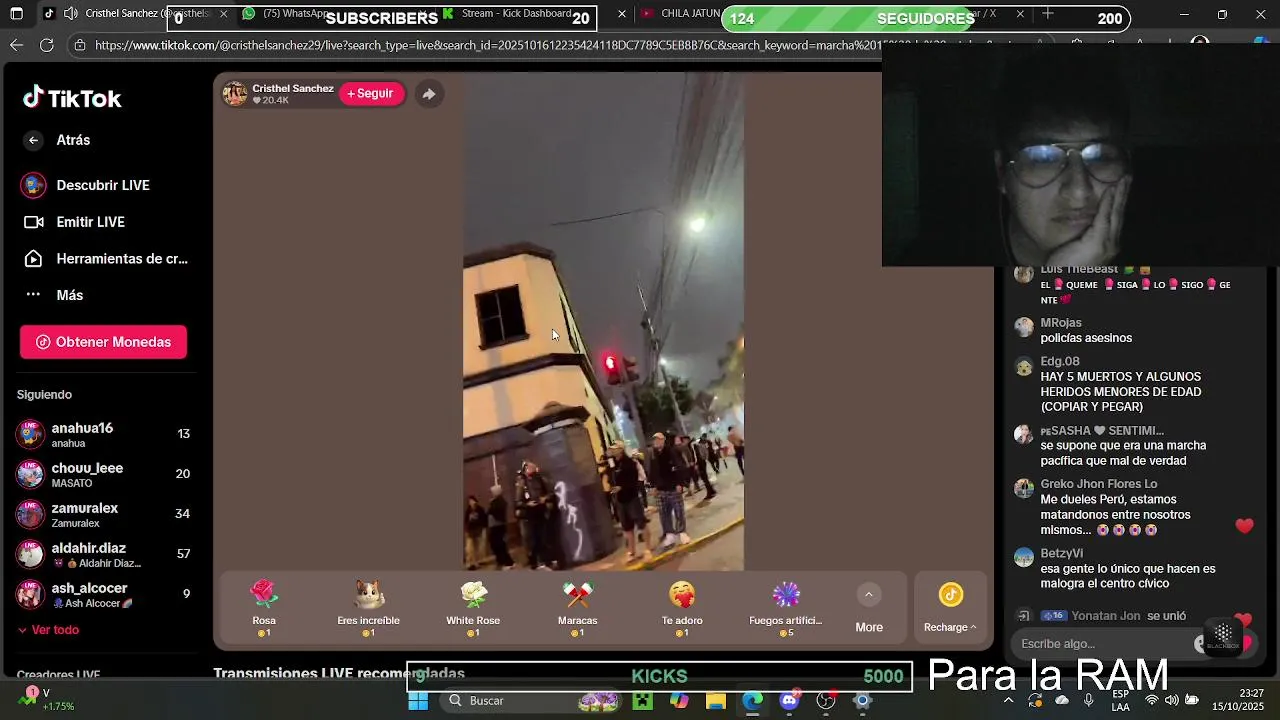Go back with the browser arrow
This screenshot has width=1280, height=720.
[16, 45]
